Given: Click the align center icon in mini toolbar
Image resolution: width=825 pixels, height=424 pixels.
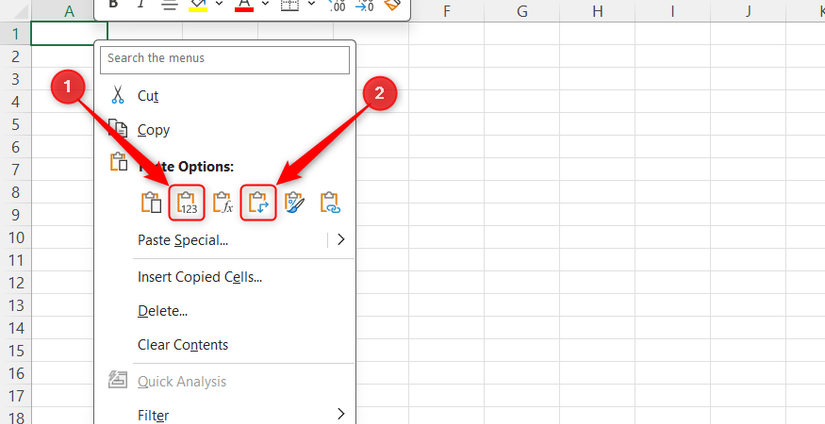Looking at the screenshot, I should click(x=169, y=4).
